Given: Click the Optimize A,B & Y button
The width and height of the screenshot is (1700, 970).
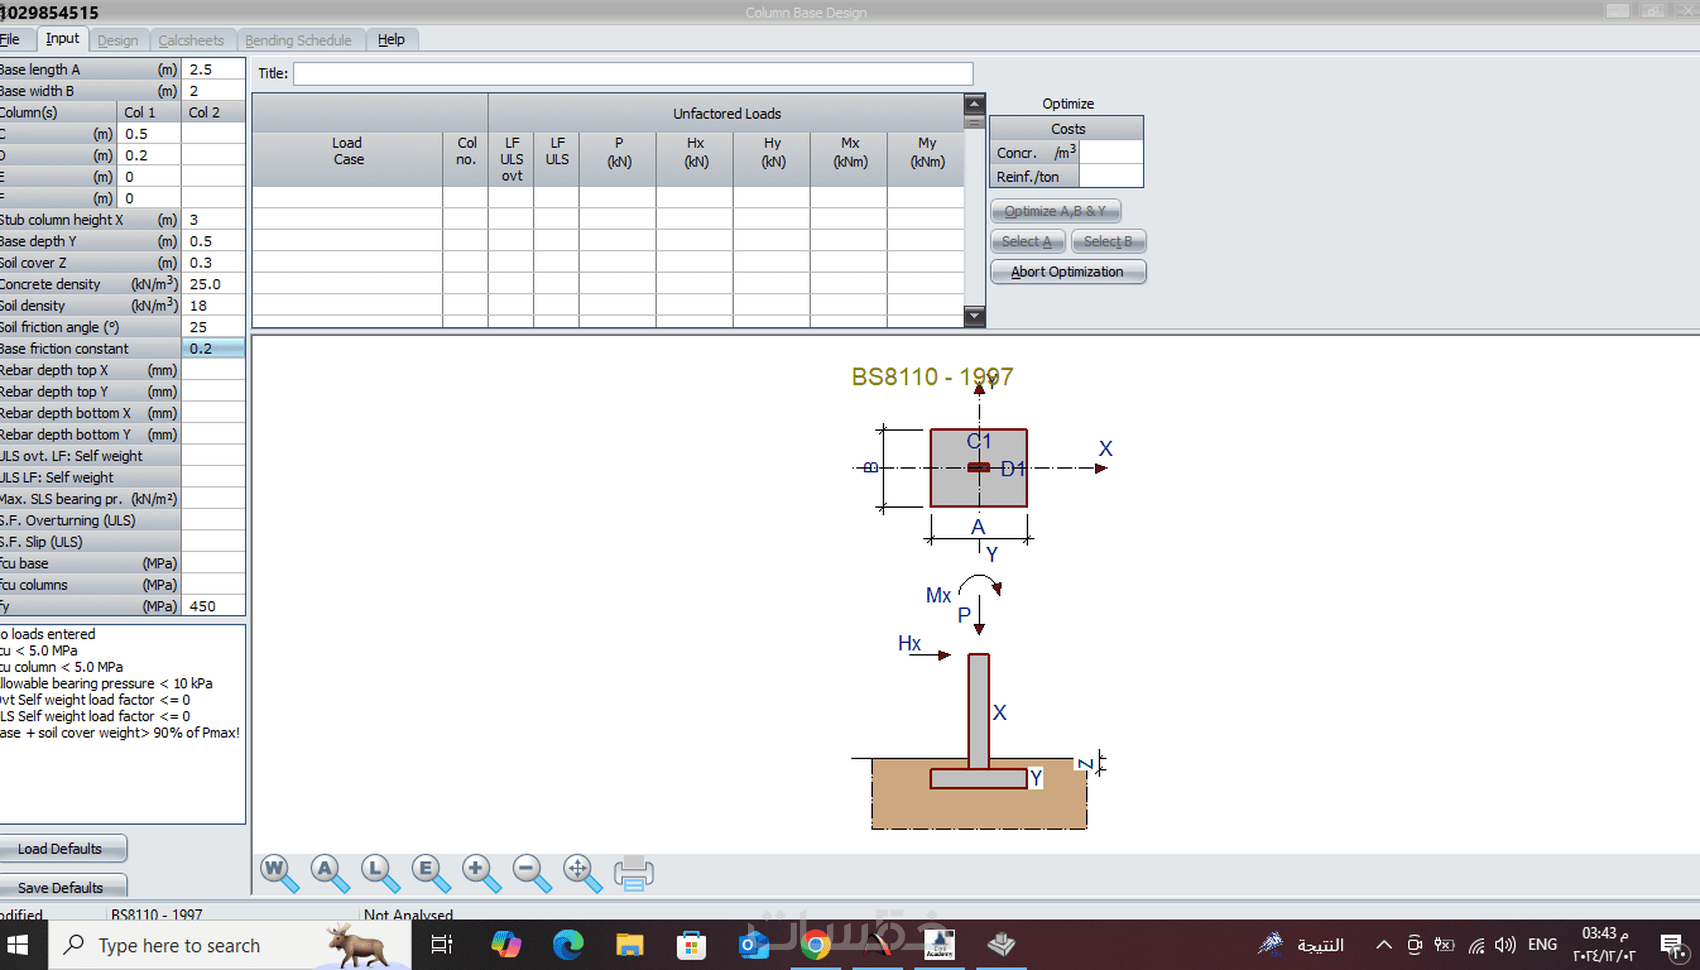Looking at the screenshot, I should (x=1055, y=211).
